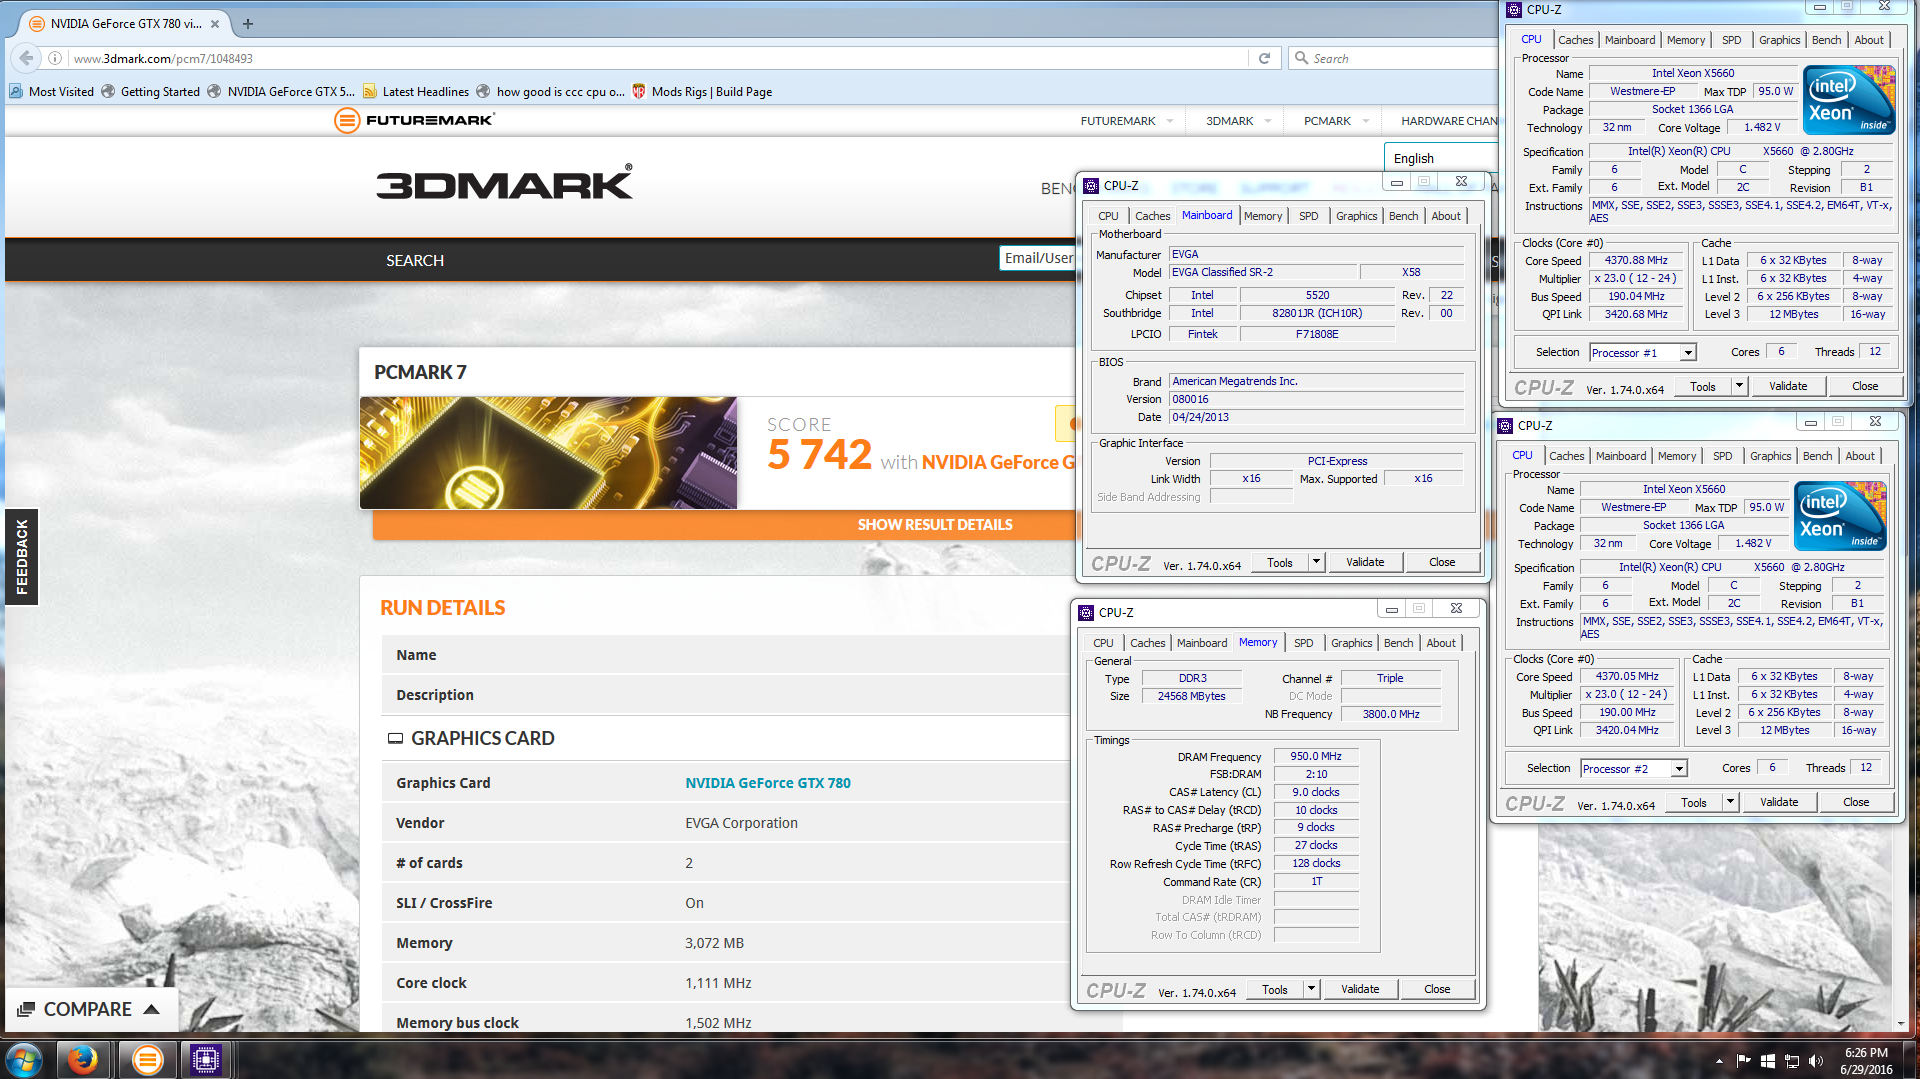Click CPU-Z title icon of Processor #2 window

click(x=1505, y=425)
